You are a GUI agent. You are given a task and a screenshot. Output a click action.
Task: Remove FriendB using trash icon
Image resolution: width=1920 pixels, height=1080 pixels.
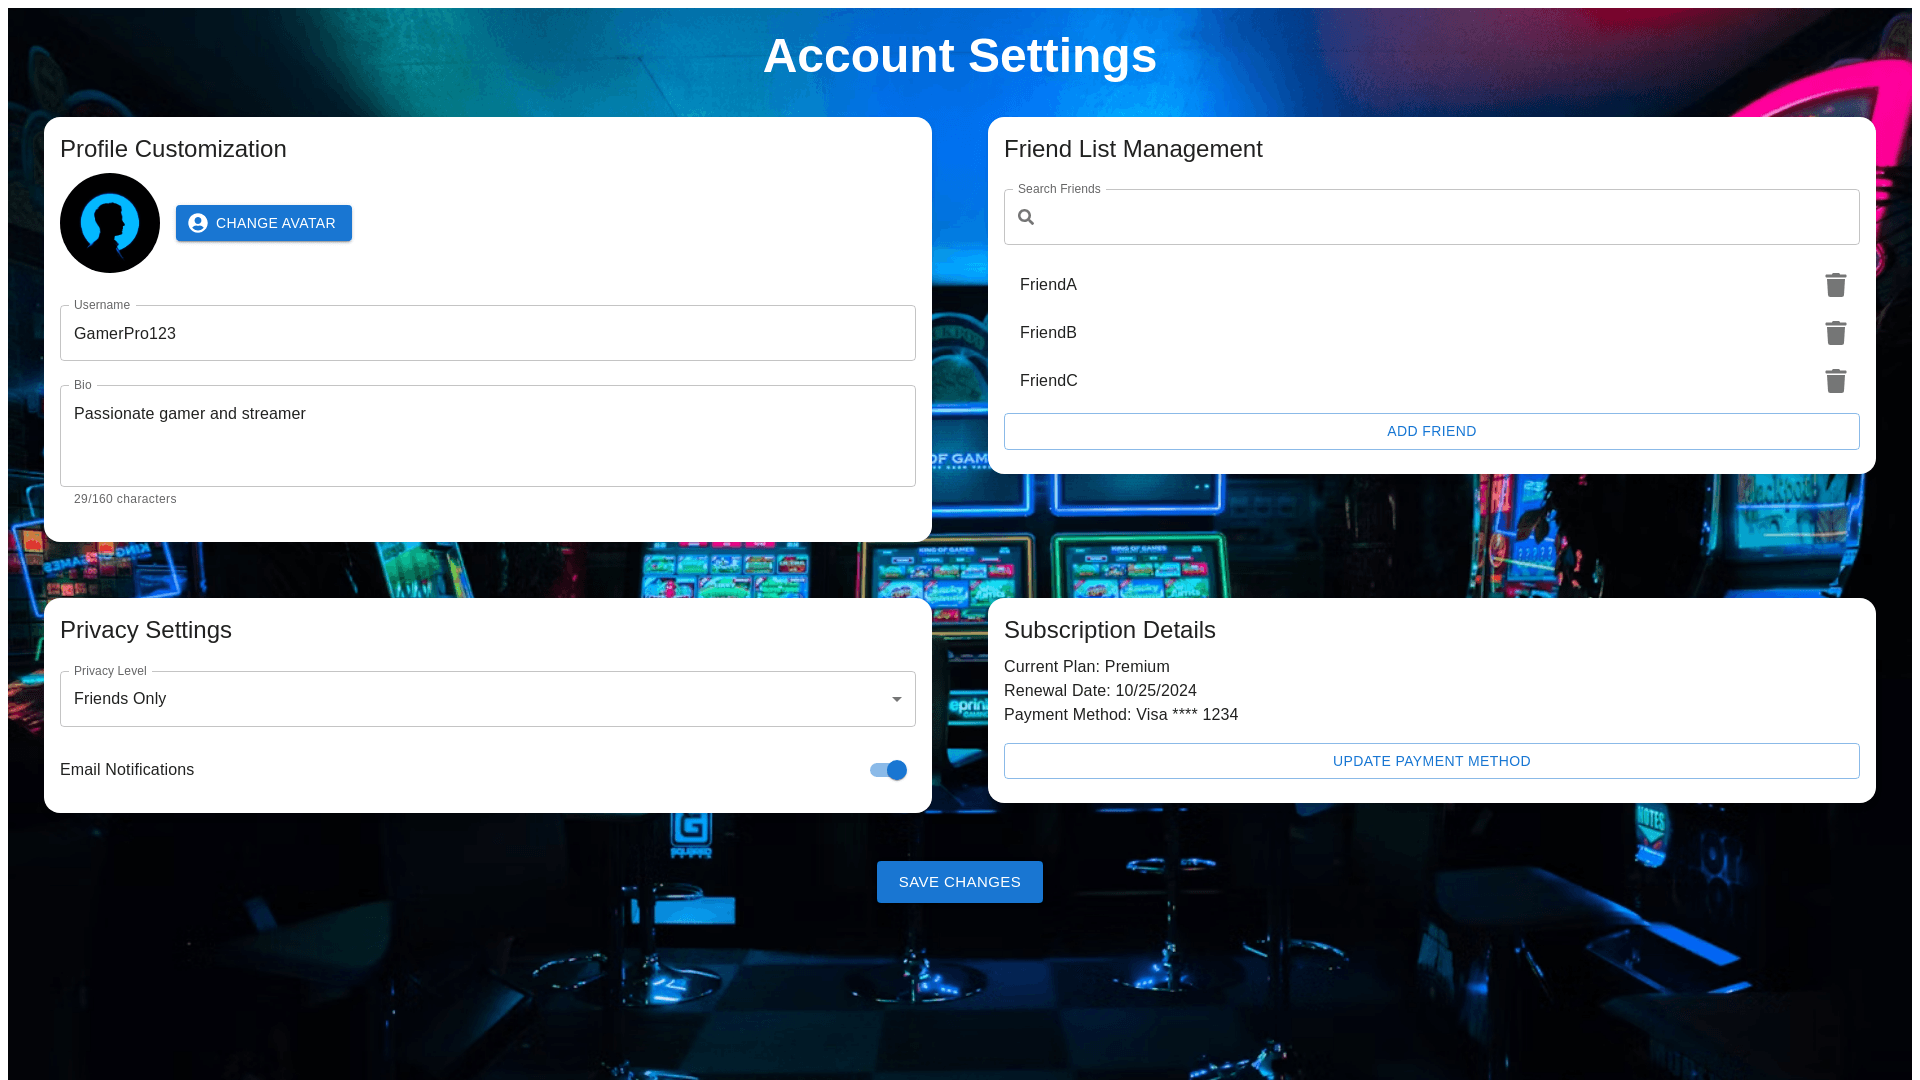[x=1835, y=333]
